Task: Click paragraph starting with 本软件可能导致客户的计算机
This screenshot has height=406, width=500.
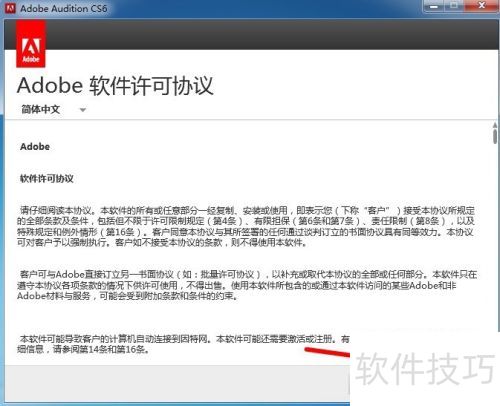Action: 183,344
